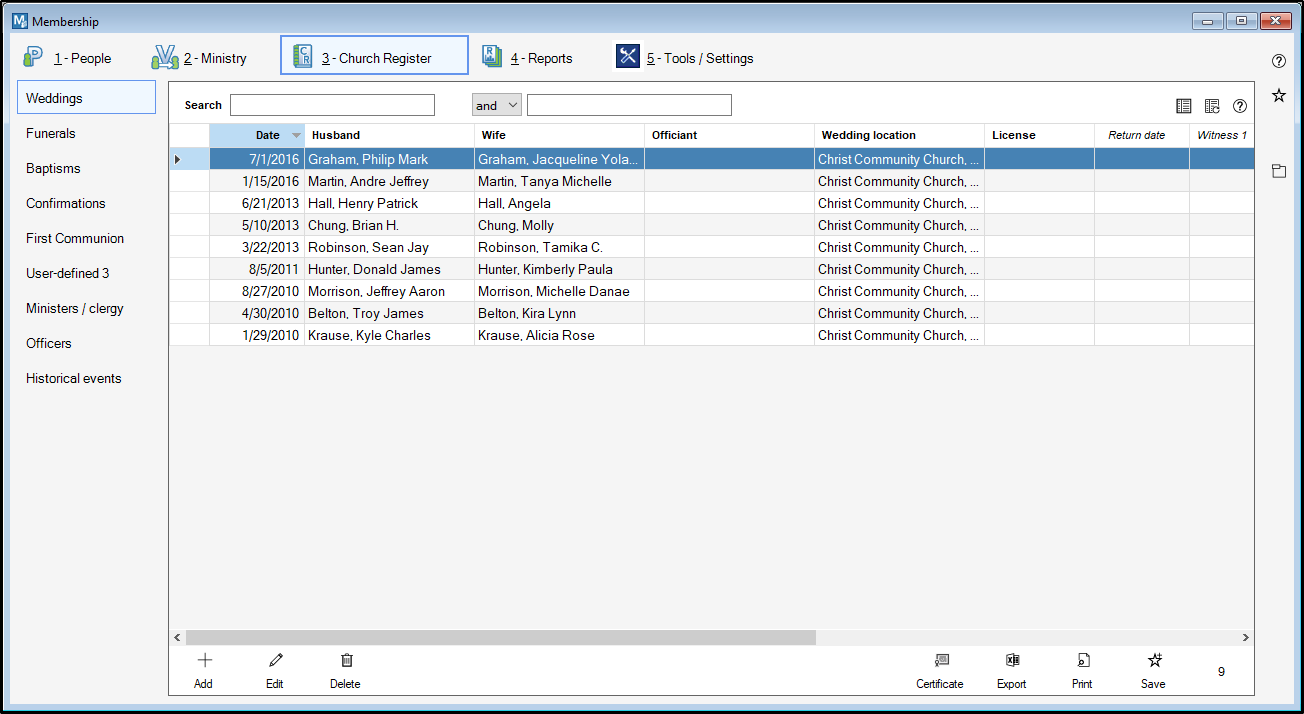
Task: Click the first Search text field
Action: pyautogui.click(x=332, y=105)
